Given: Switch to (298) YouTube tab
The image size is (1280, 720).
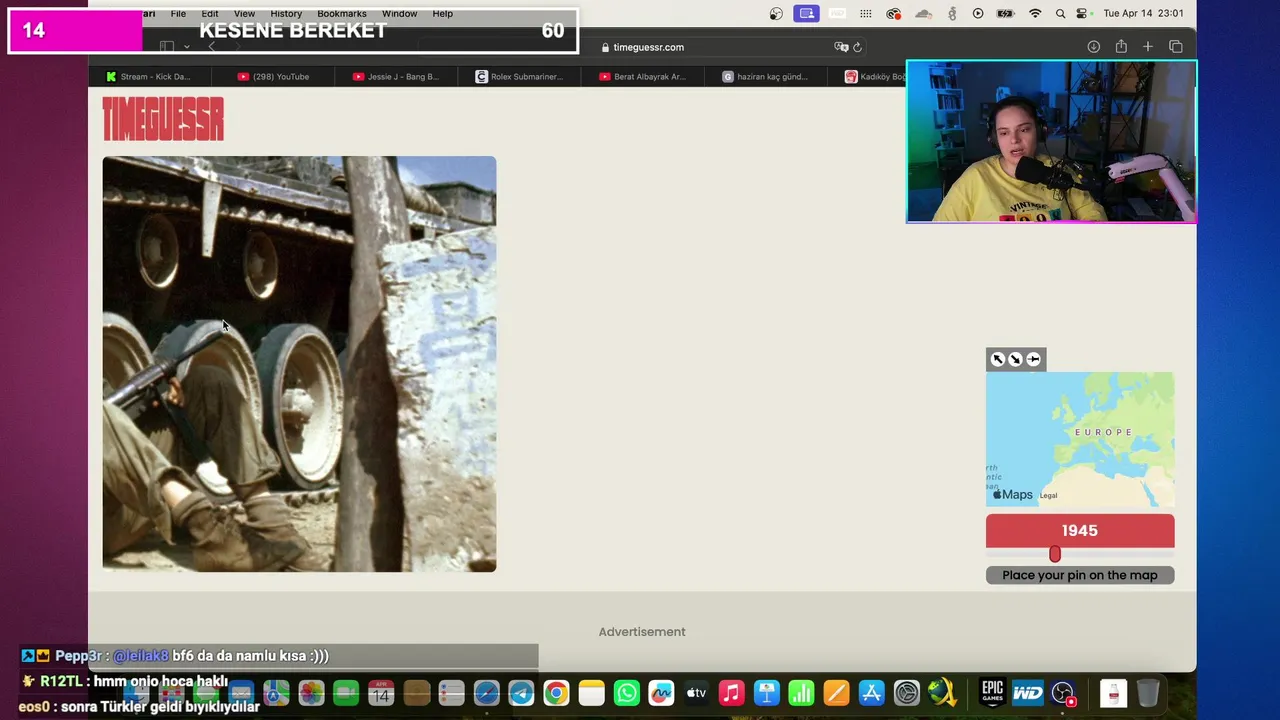Looking at the screenshot, I should click(273, 76).
